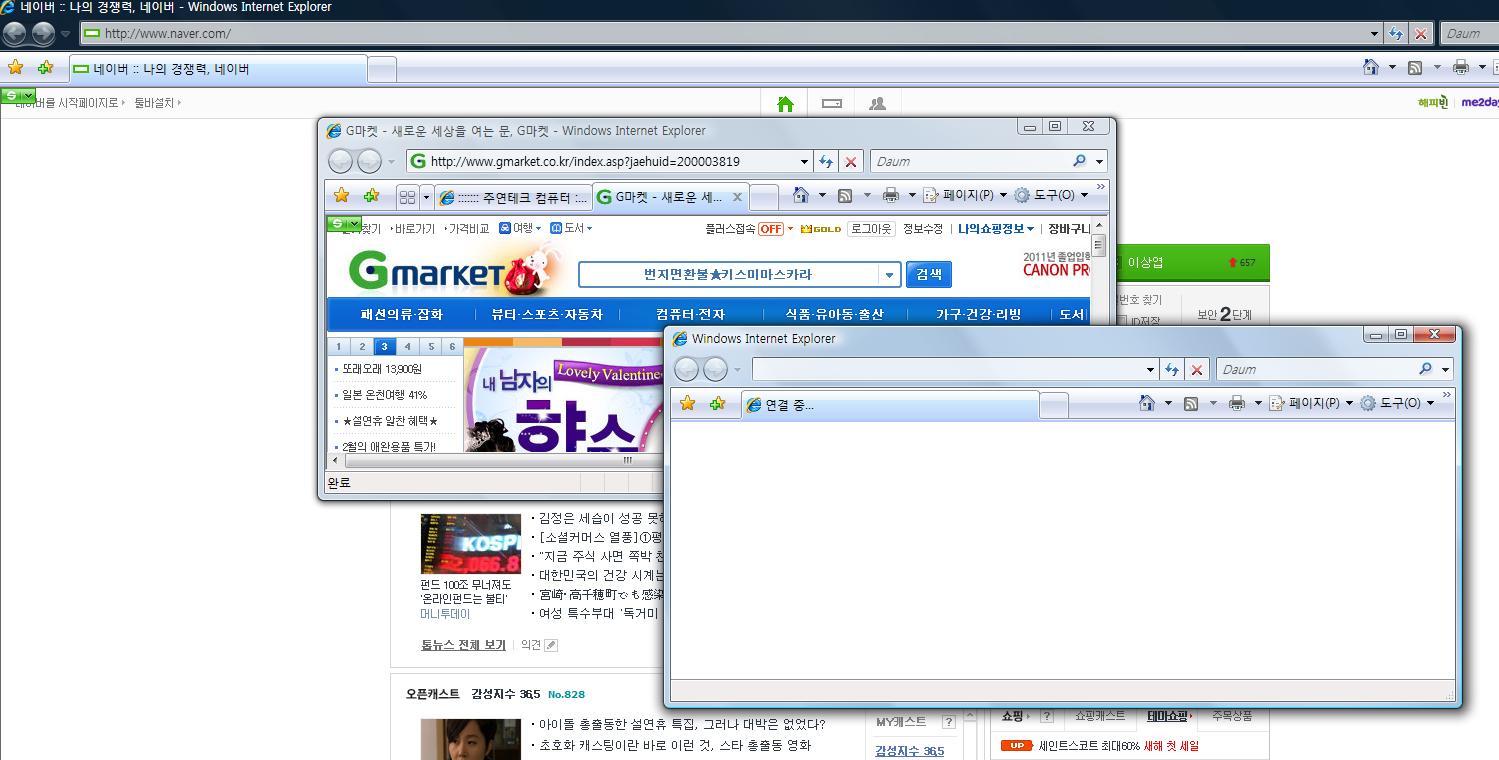Open 뷰티·스포츠·자동차 category on Gmarket
Image resolution: width=1499 pixels, height=760 pixels.
click(547, 314)
